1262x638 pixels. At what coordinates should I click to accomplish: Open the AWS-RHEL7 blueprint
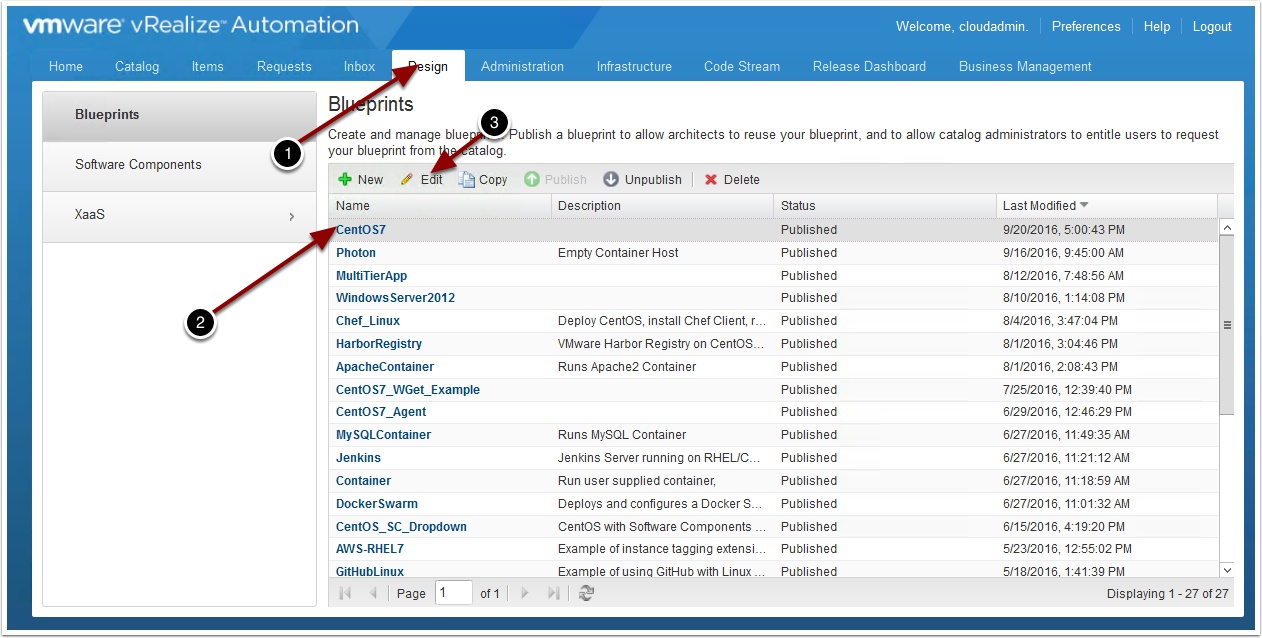[x=370, y=549]
